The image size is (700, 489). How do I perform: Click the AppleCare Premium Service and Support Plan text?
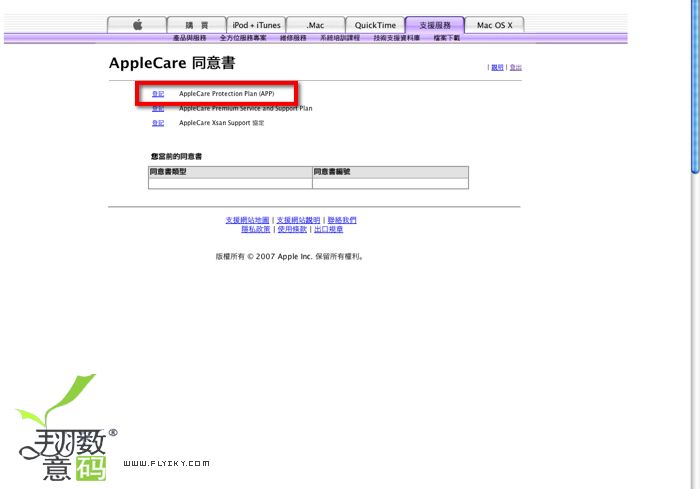[x=246, y=109]
